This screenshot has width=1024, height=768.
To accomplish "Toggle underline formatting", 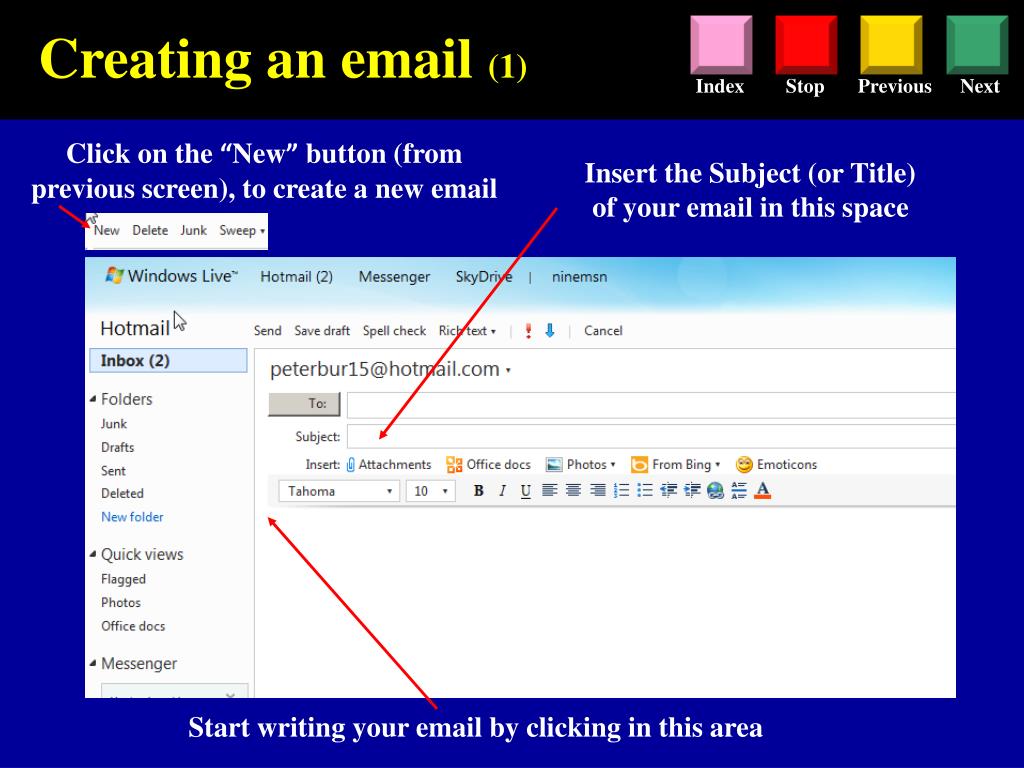I will click(x=525, y=491).
